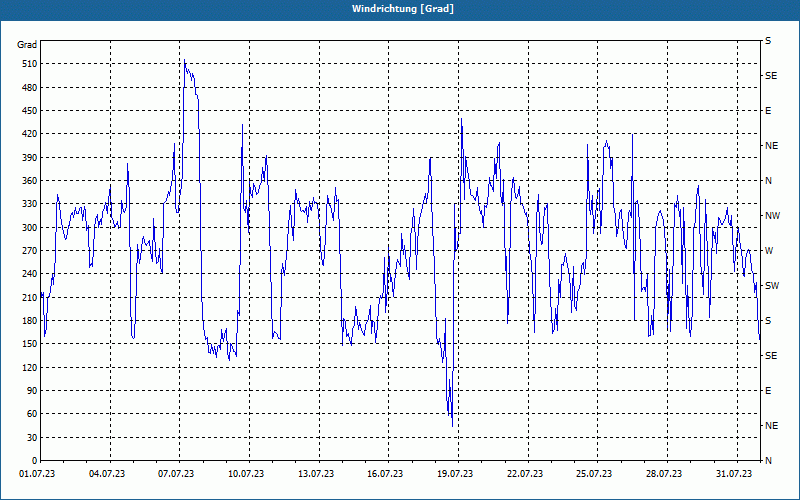Select the 390 value on the y-axis
This screenshot has height=500, width=800.
click(30, 158)
